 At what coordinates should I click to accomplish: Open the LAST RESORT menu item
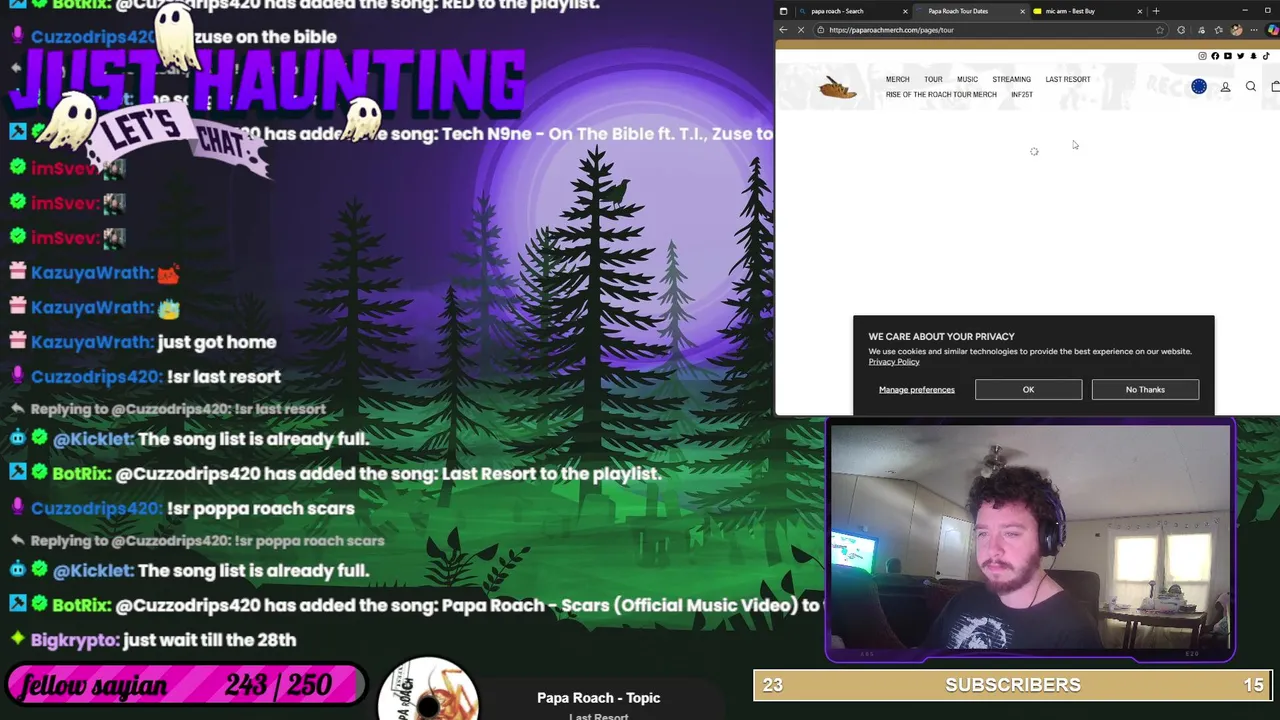point(1068,79)
